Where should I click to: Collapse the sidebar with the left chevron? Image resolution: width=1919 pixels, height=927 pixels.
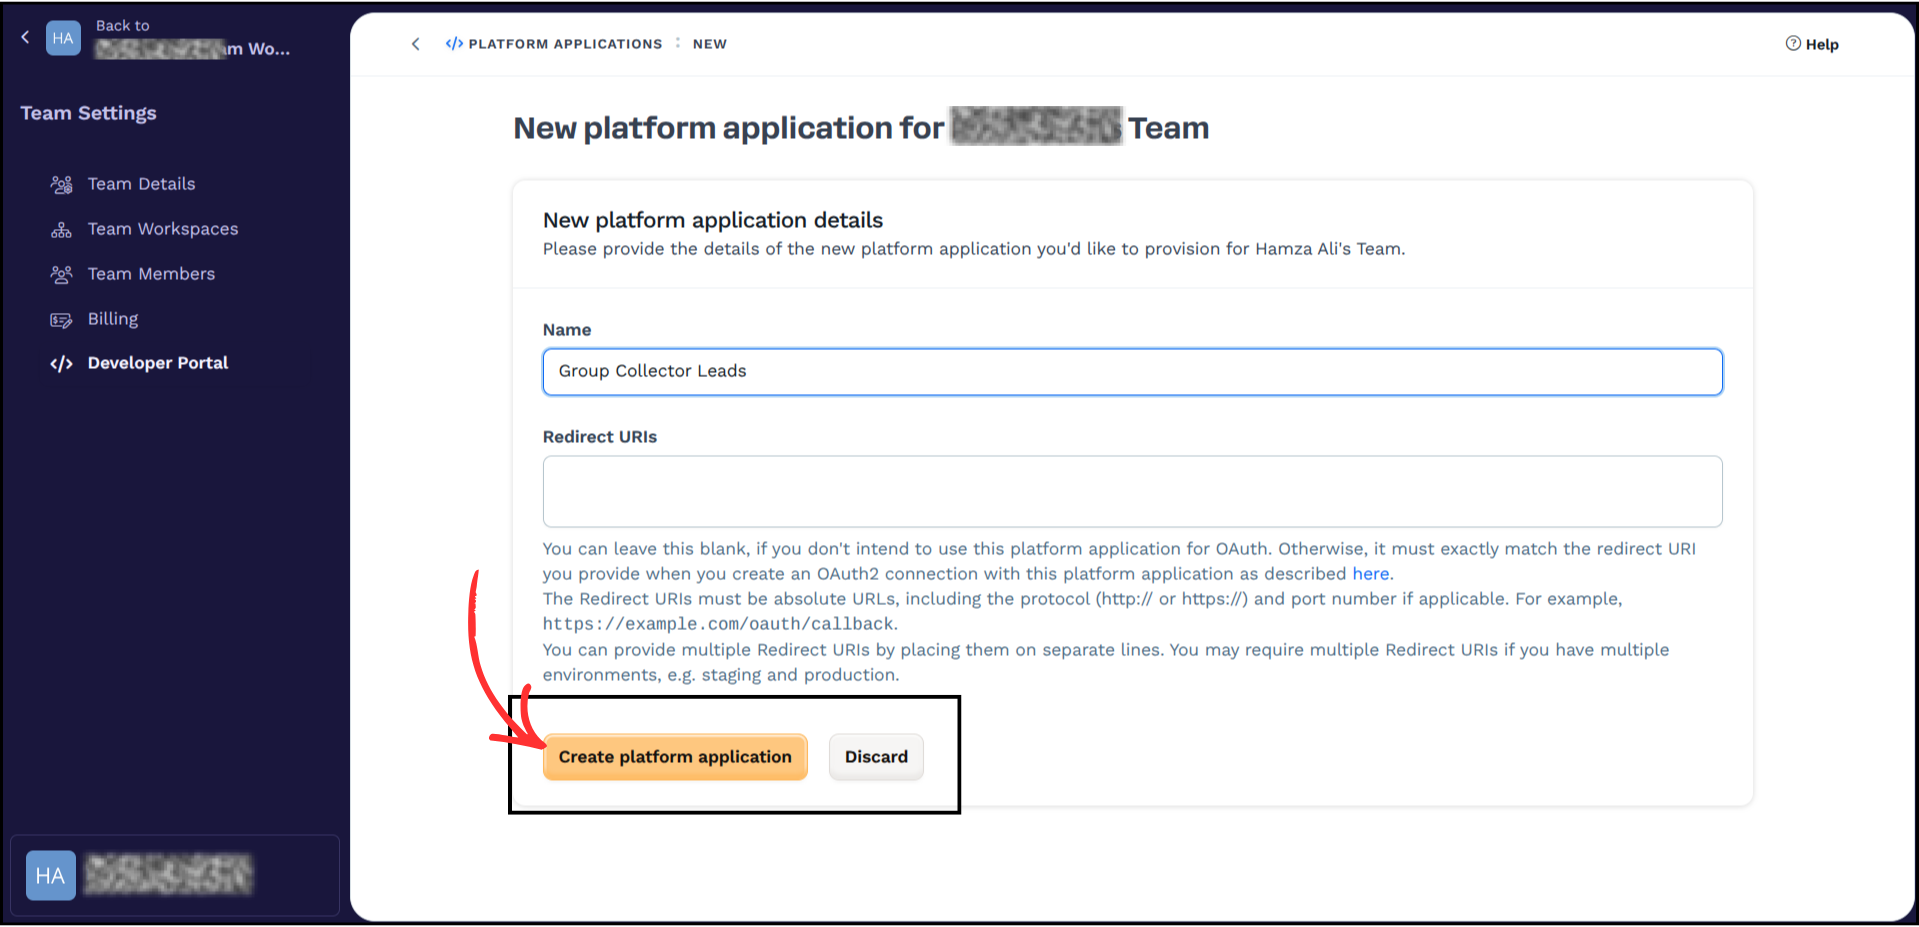click(24, 36)
